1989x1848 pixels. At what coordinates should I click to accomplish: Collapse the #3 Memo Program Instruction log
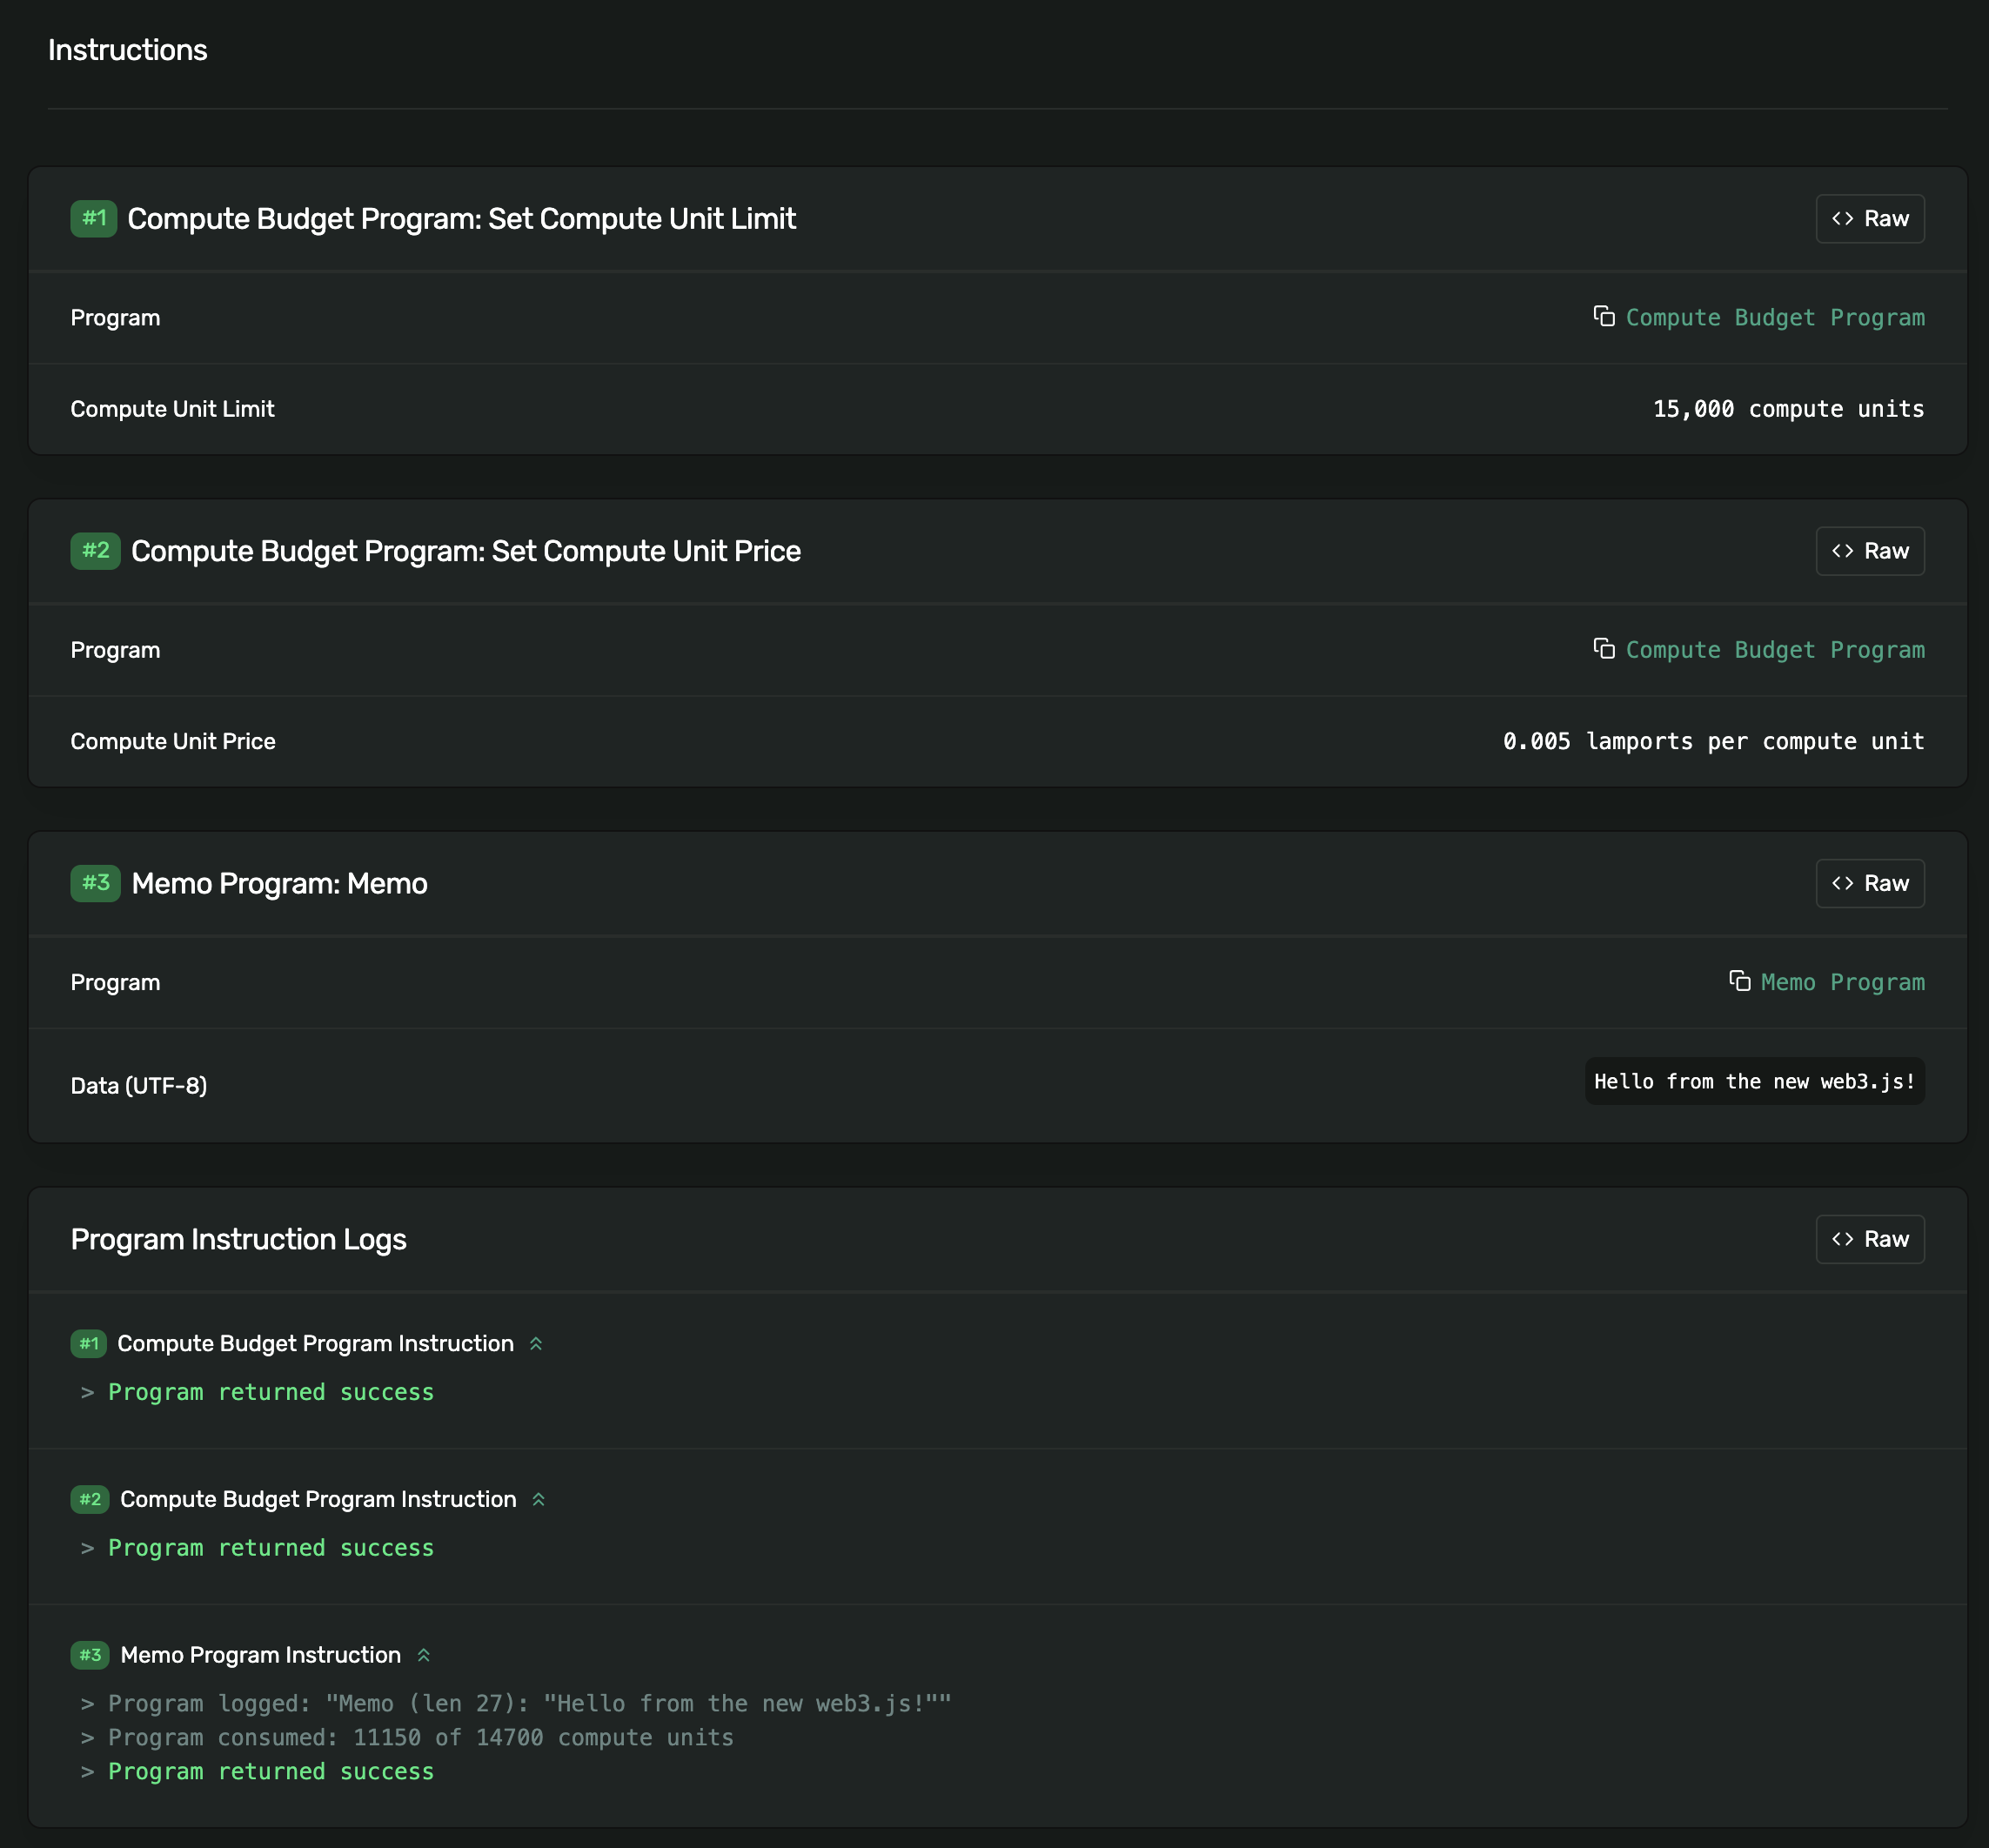click(424, 1655)
